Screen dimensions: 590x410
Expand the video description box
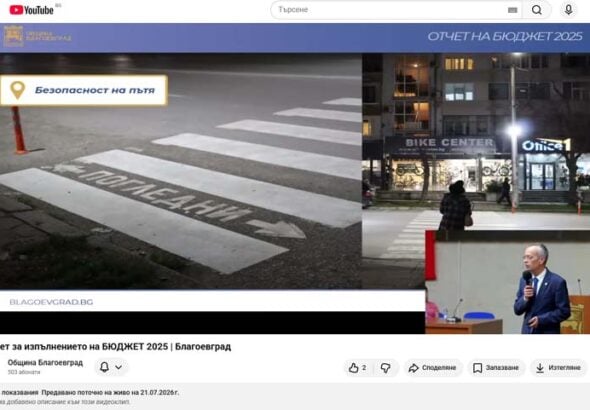[x=295, y=396]
